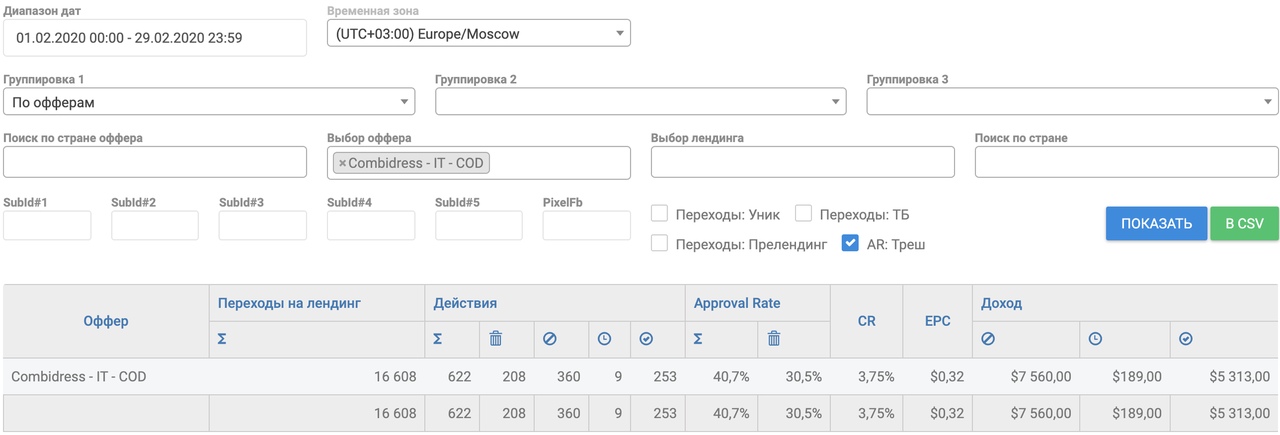Uncheck AR: Треш checkbox
Image resolution: width=1280 pixels, height=435 pixels.
[x=850, y=243]
